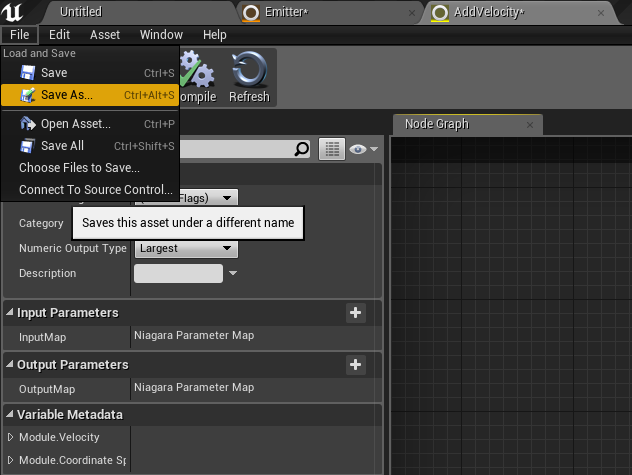
Task: Add a new Input Parameter
Action: click(356, 313)
